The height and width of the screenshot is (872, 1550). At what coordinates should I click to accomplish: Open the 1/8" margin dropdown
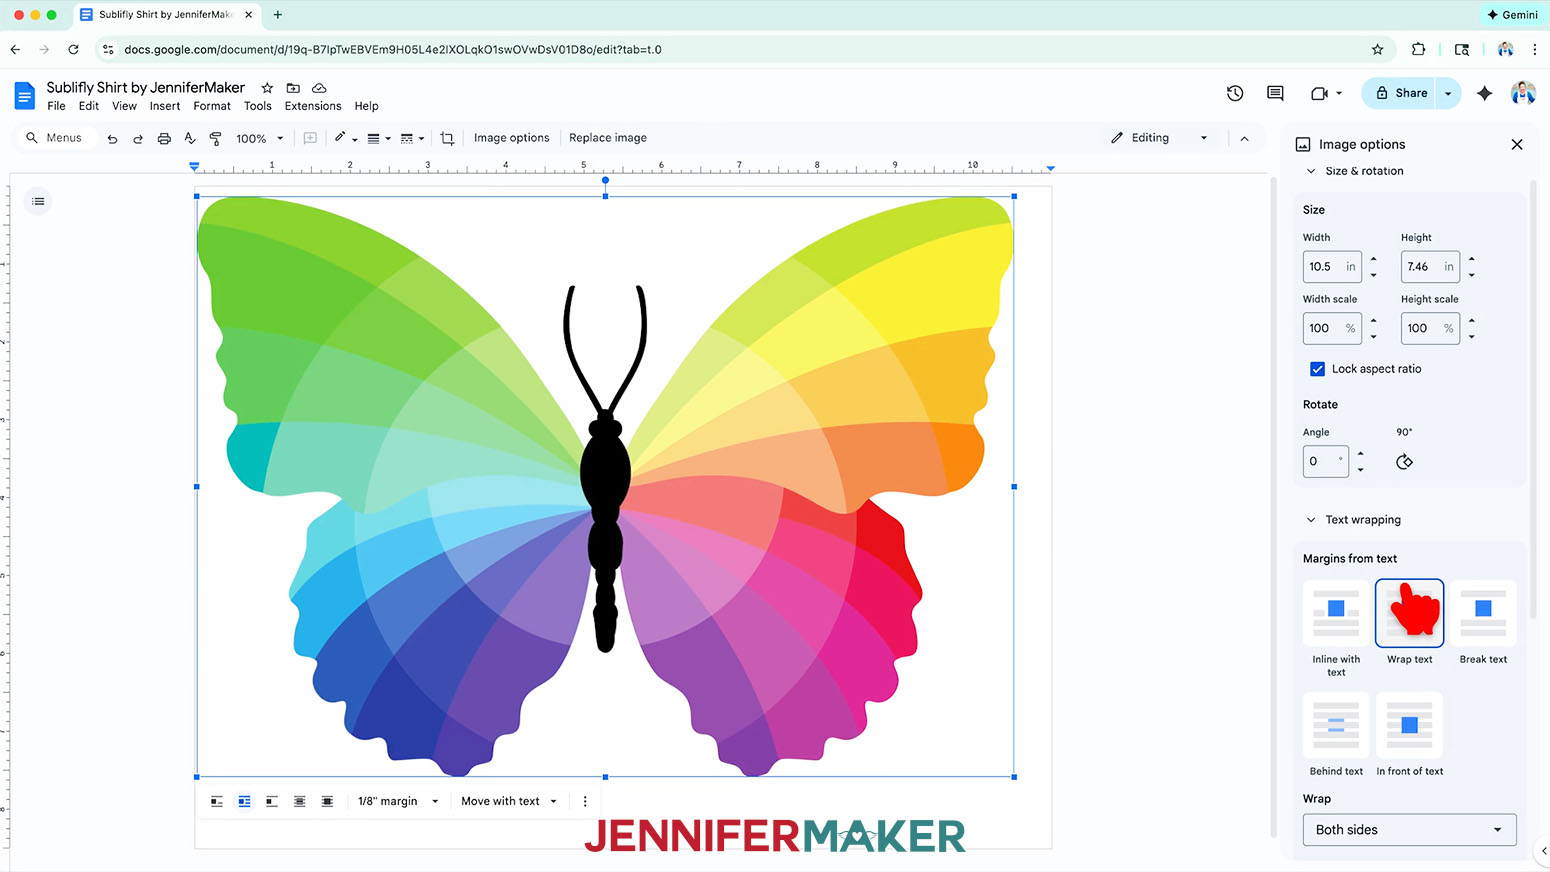pos(398,801)
